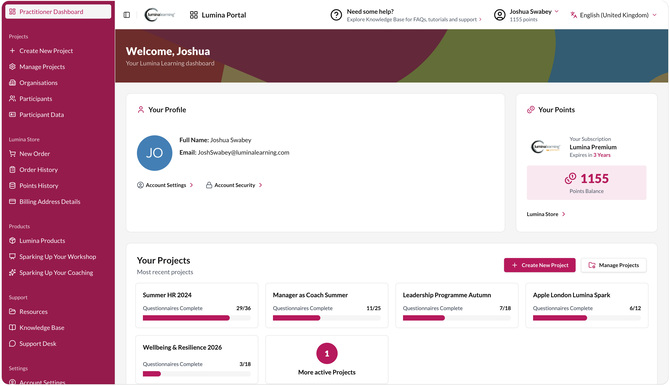Click the Participant Data icon

[x=12, y=115]
